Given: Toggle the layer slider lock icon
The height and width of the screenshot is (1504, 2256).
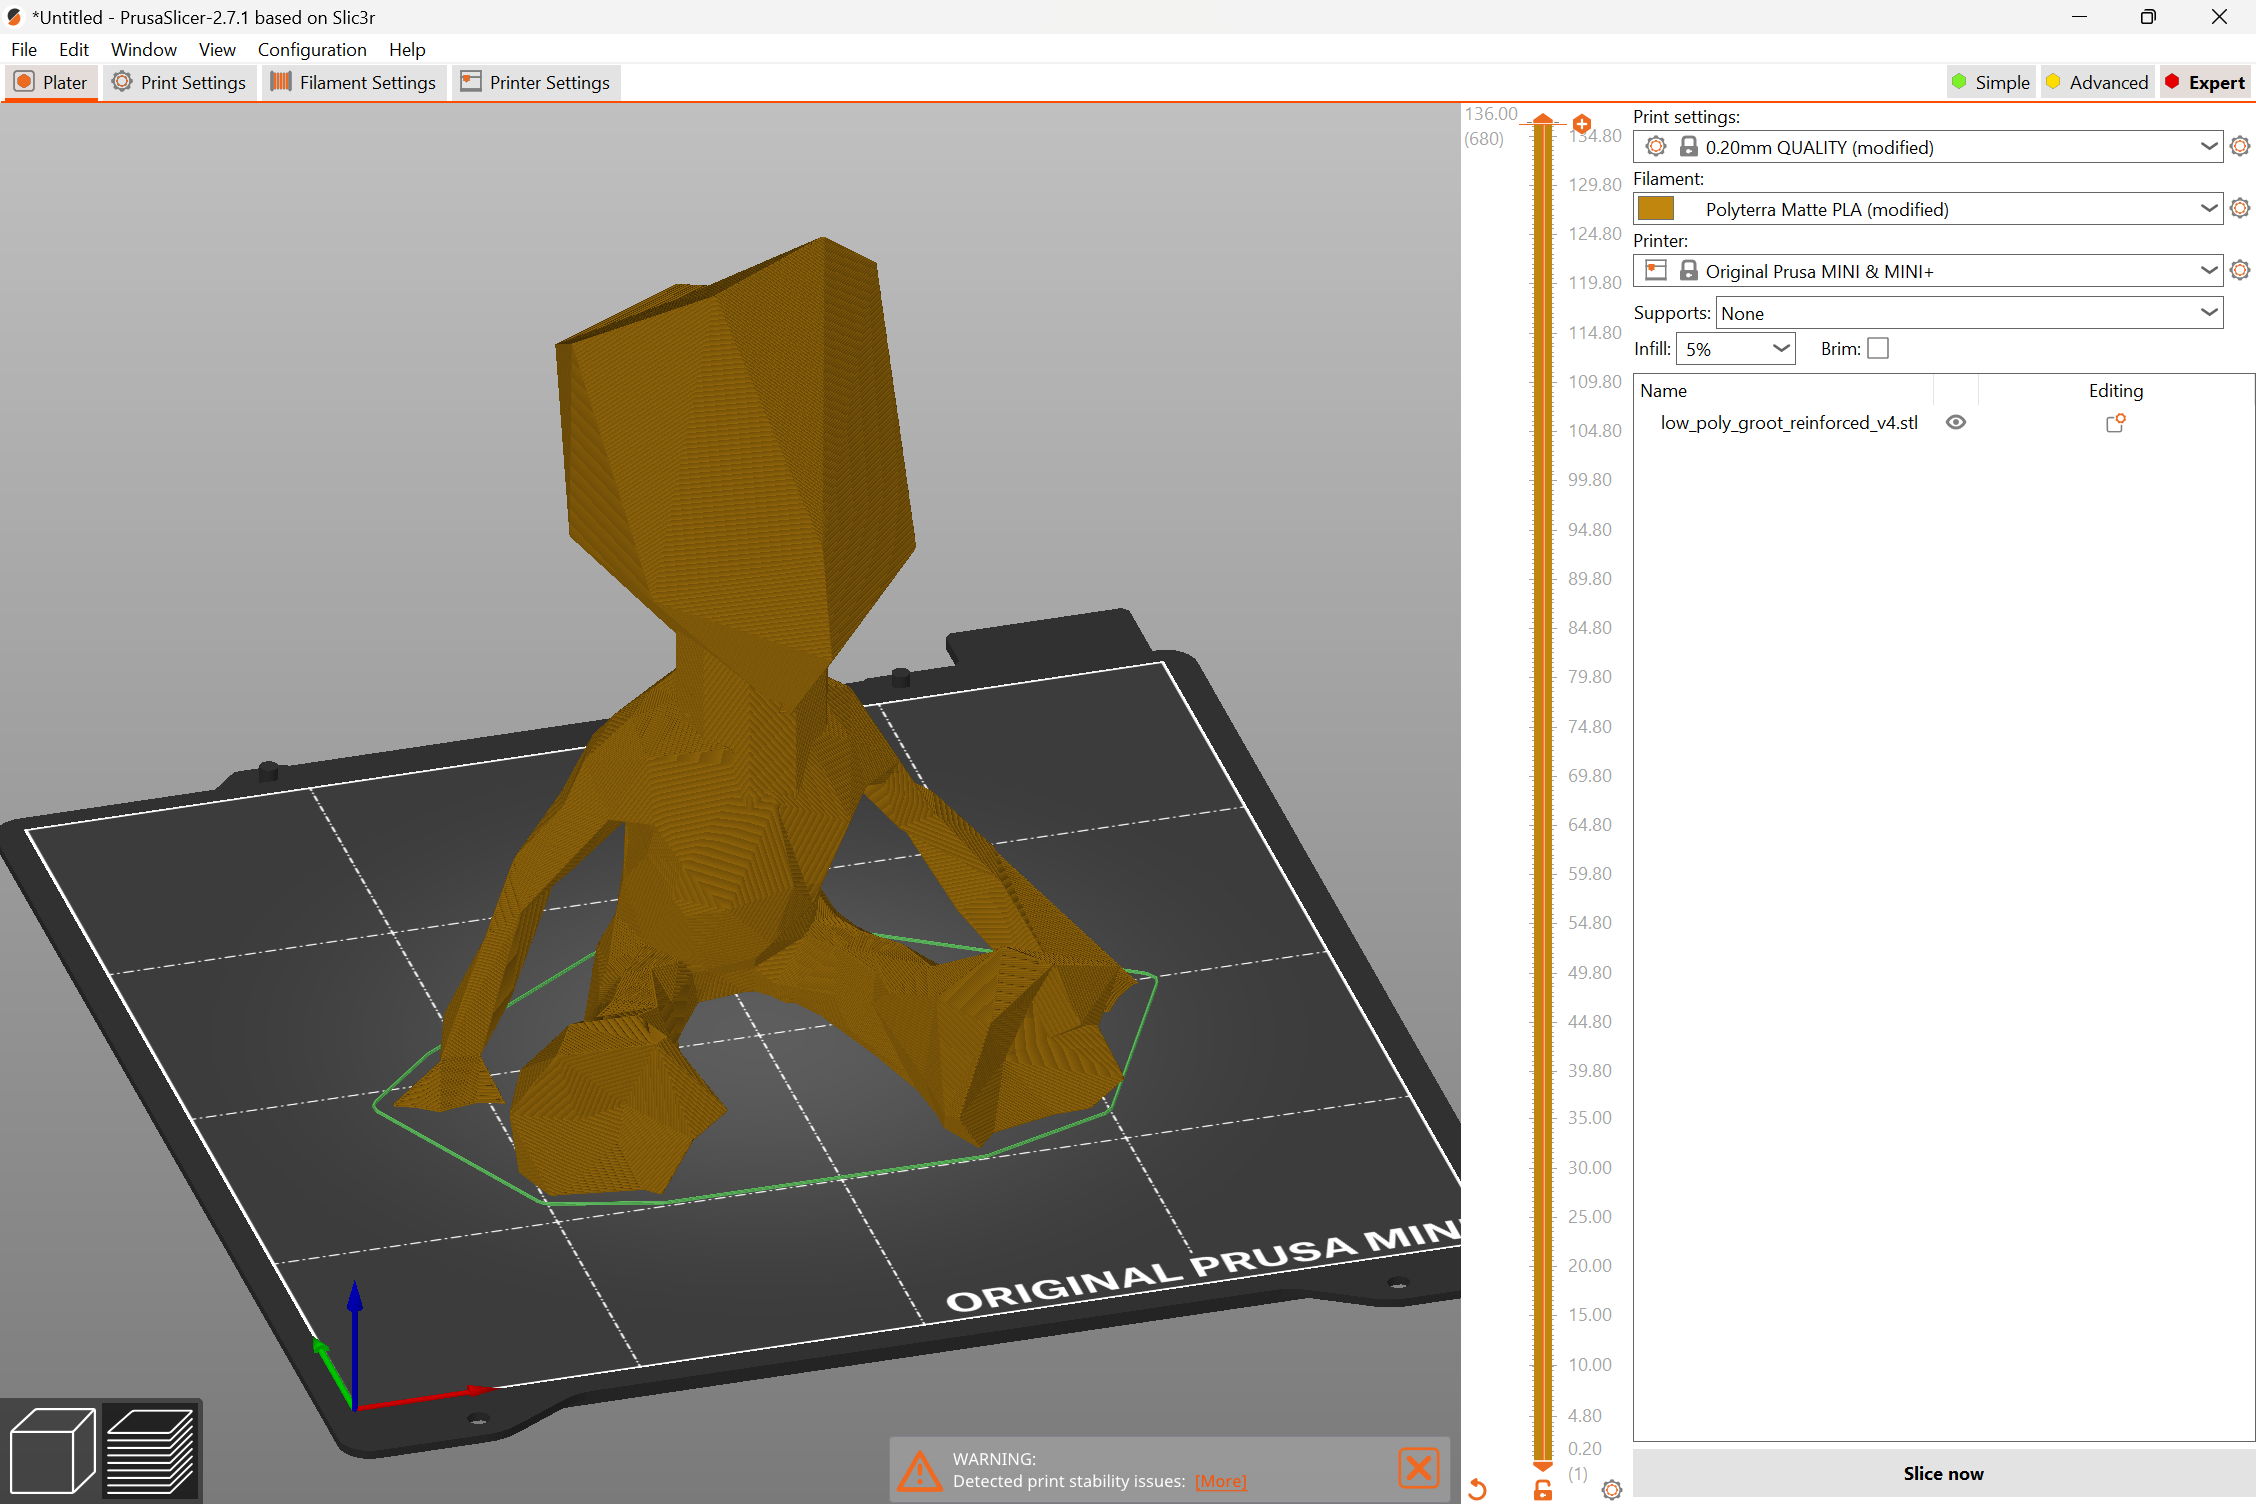Looking at the screenshot, I should click(1543, 1490).
